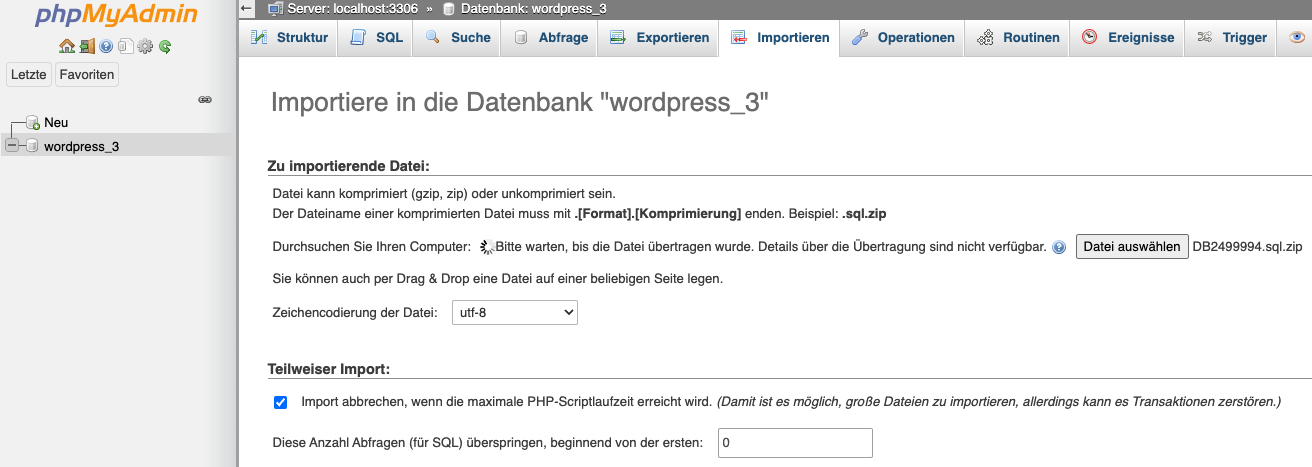
Task: Open the navigation panel settings gear
Action: coord(145,46)
